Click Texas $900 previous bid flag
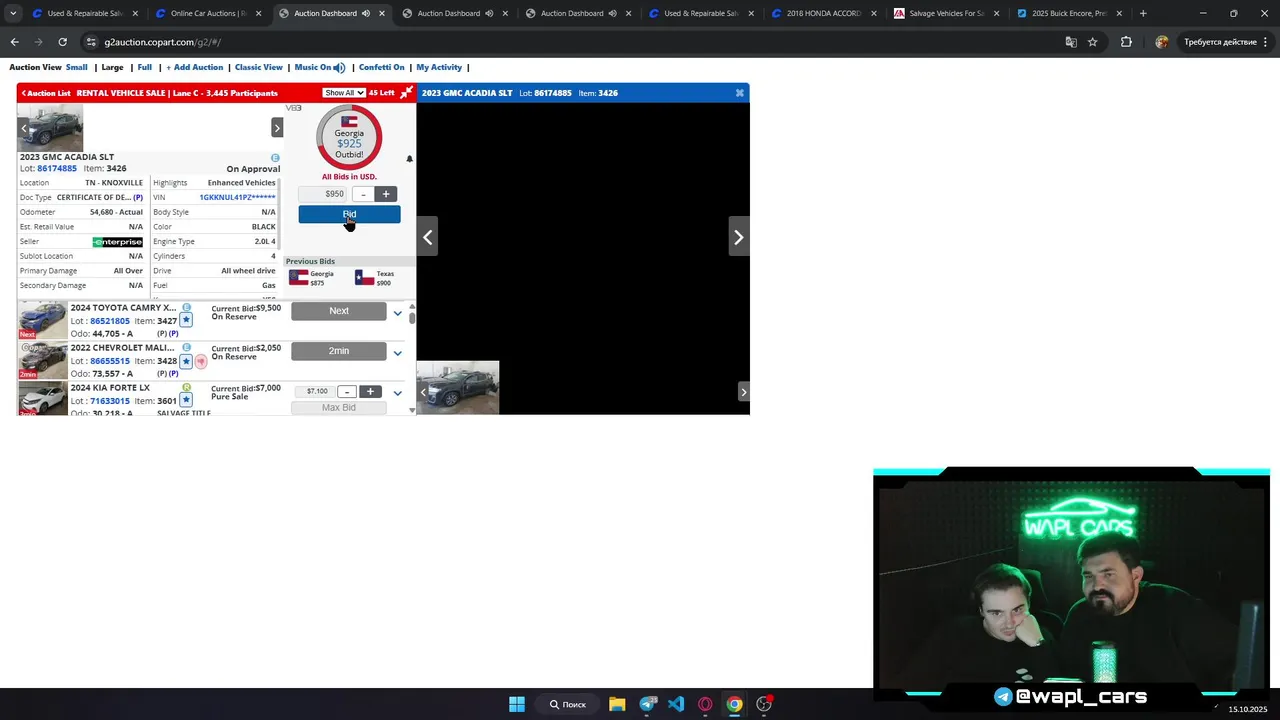The image size is (1280, 720). tap(365, 278)
